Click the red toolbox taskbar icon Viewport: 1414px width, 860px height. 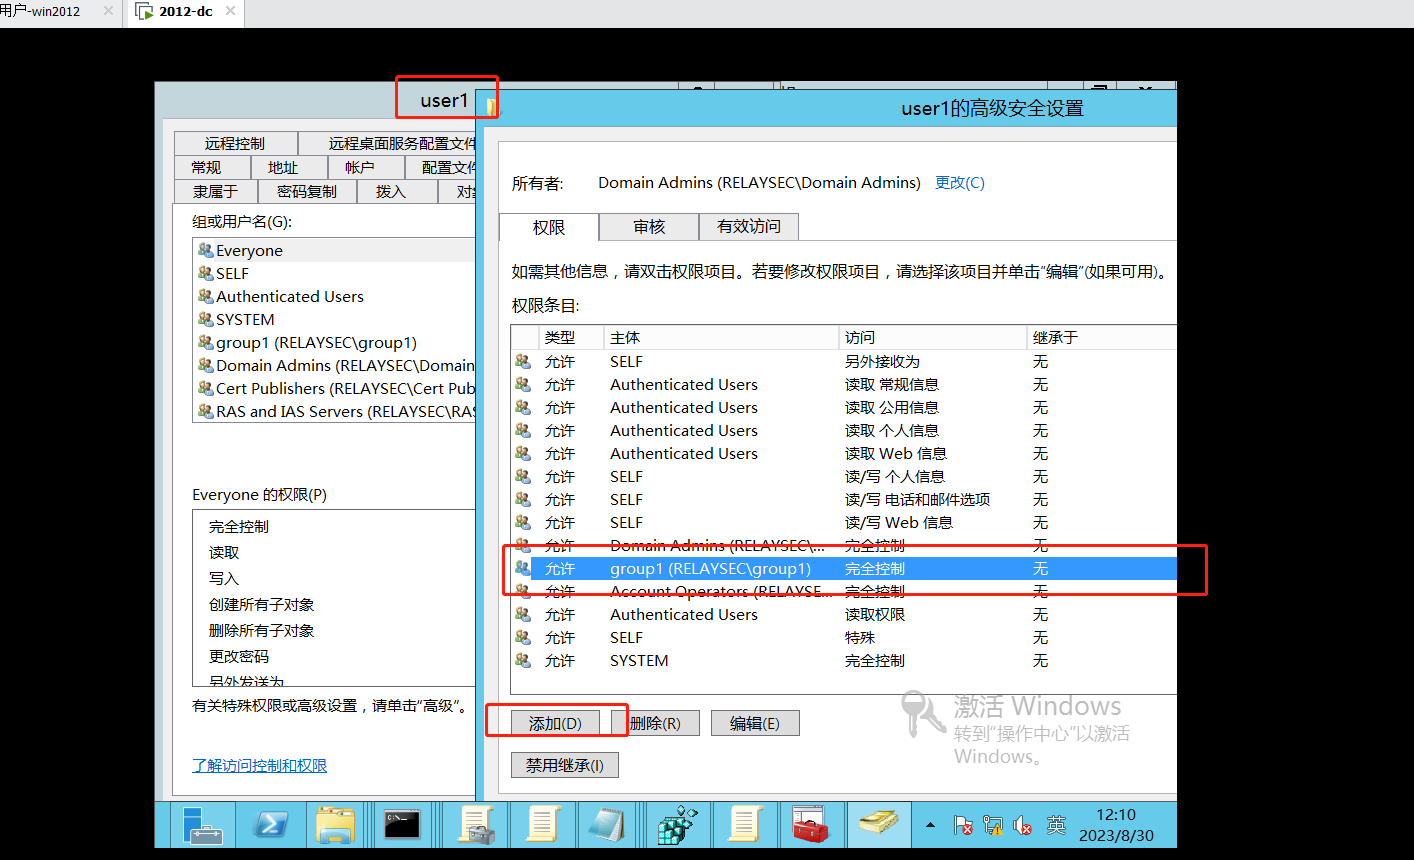pos(809,825)
